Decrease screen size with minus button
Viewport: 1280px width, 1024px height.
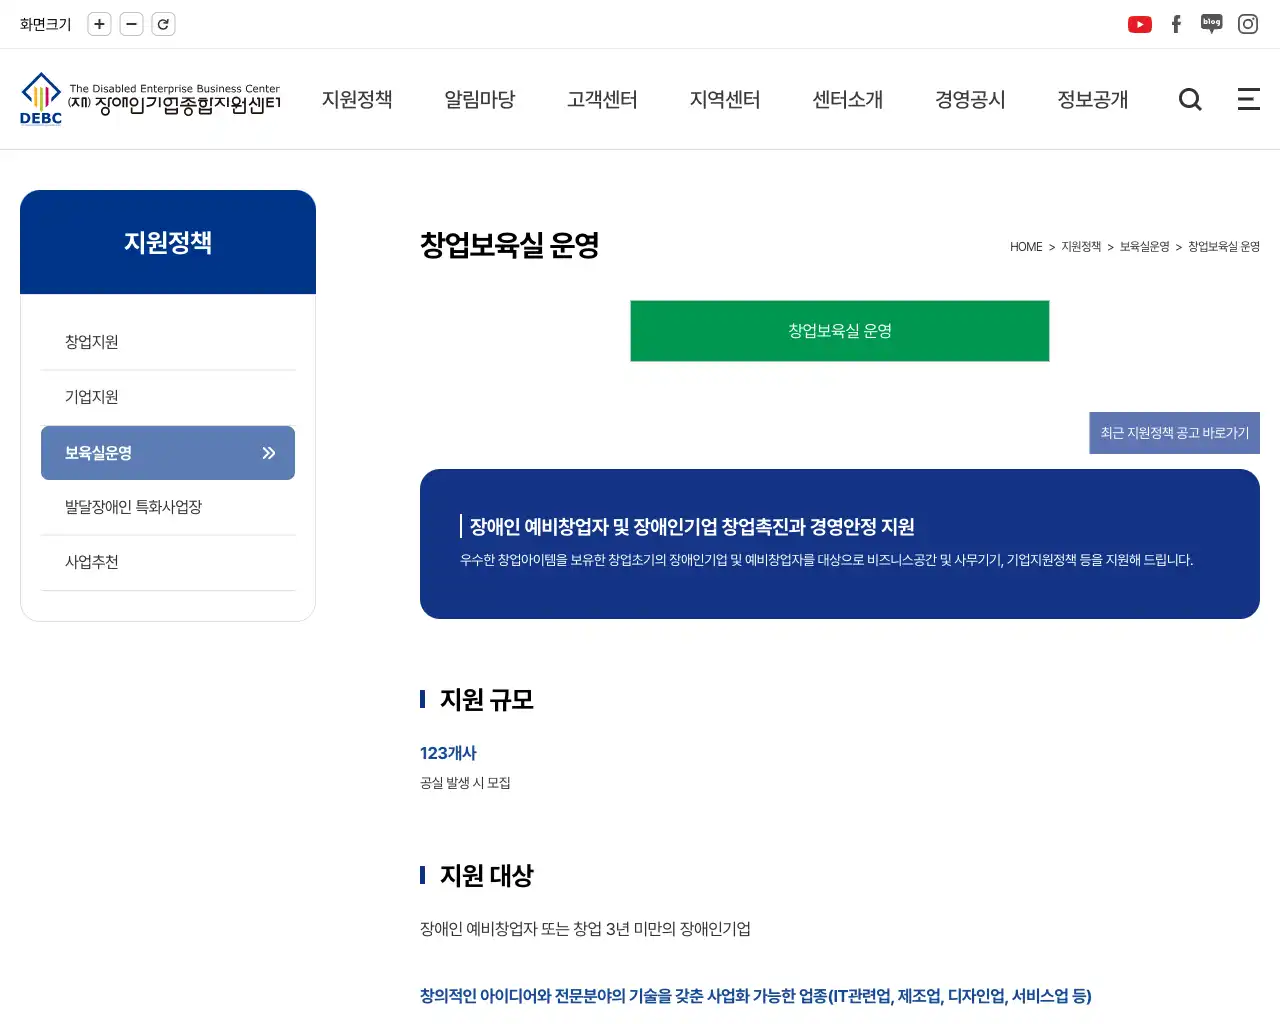pyautogui.click(x=131, y=24)
